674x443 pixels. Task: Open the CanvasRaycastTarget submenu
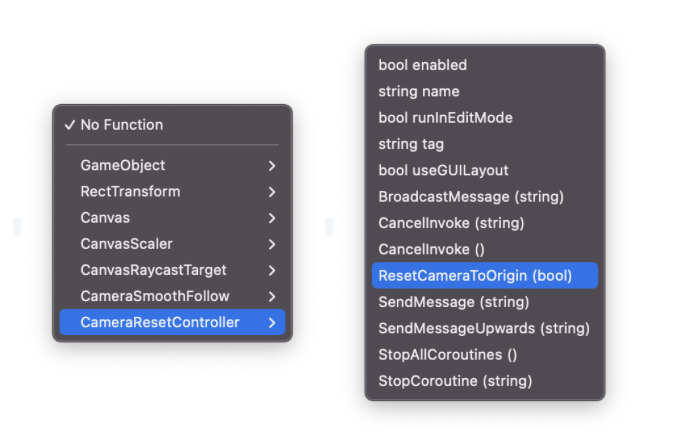coord(153,270)
